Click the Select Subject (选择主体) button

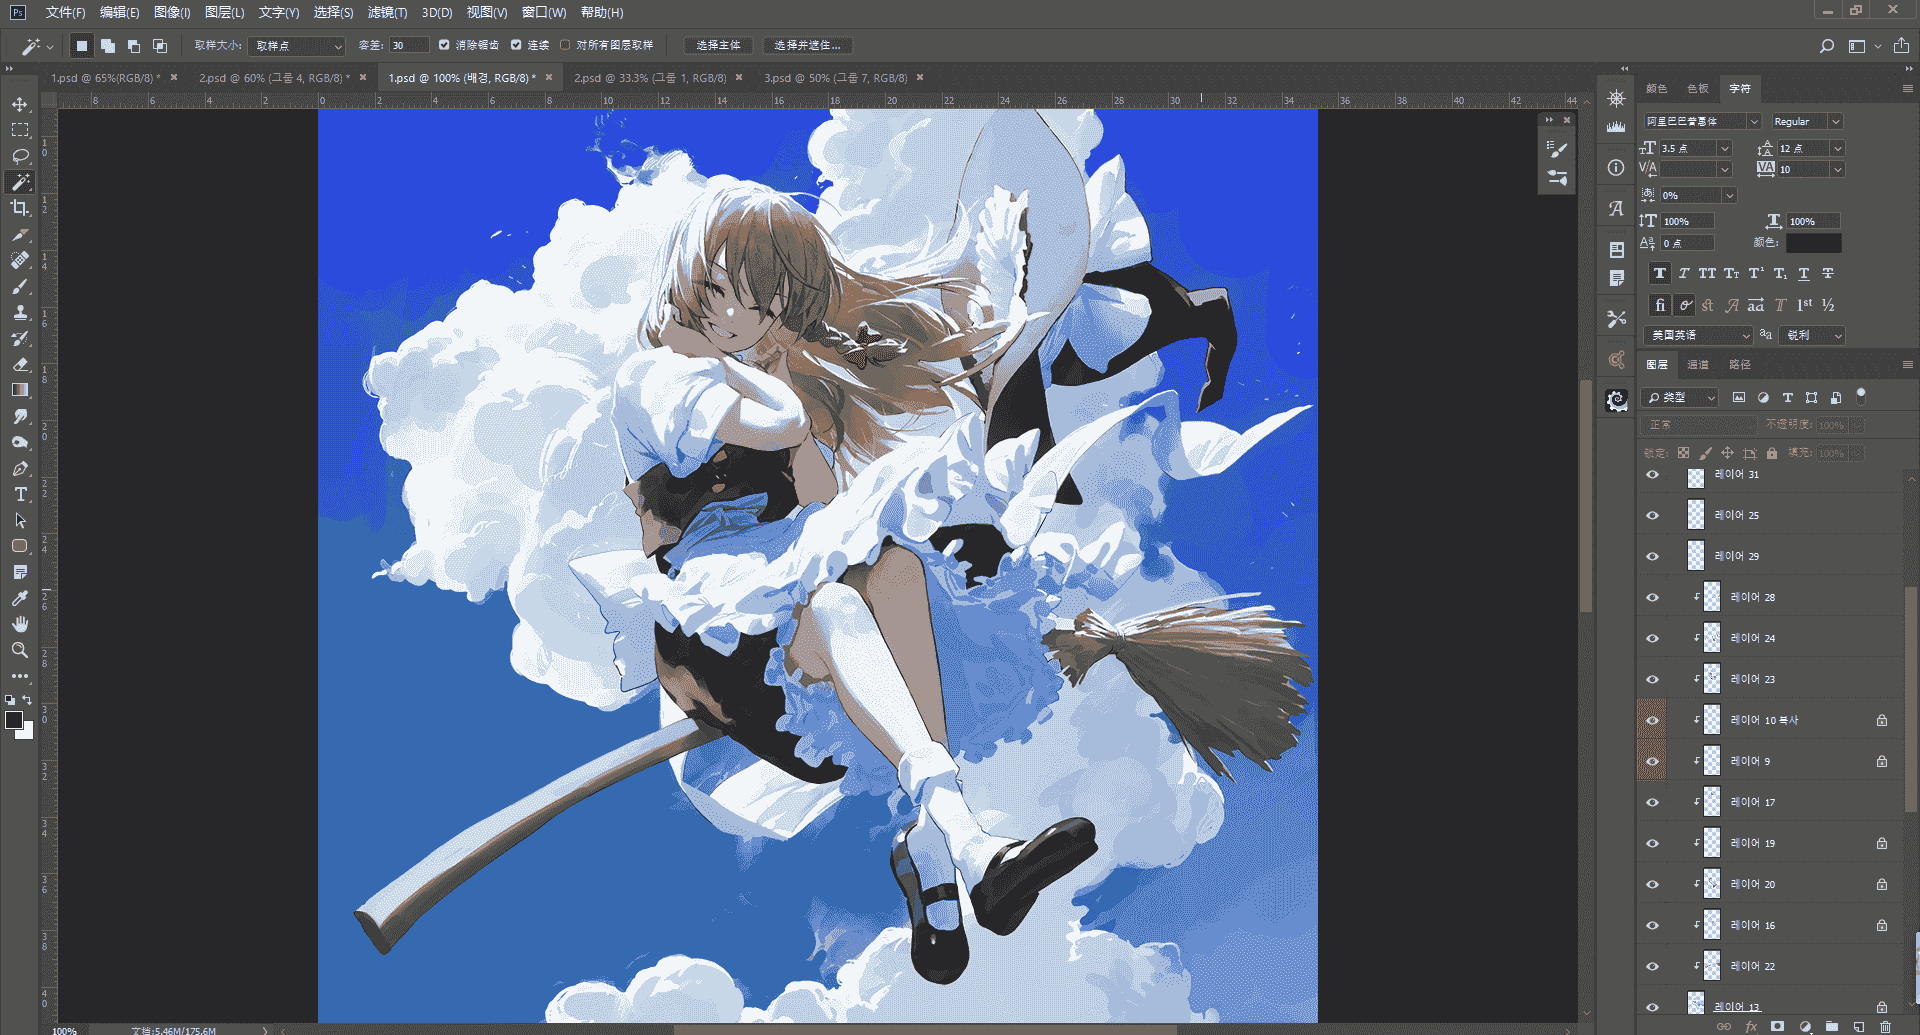click(718, 46)
